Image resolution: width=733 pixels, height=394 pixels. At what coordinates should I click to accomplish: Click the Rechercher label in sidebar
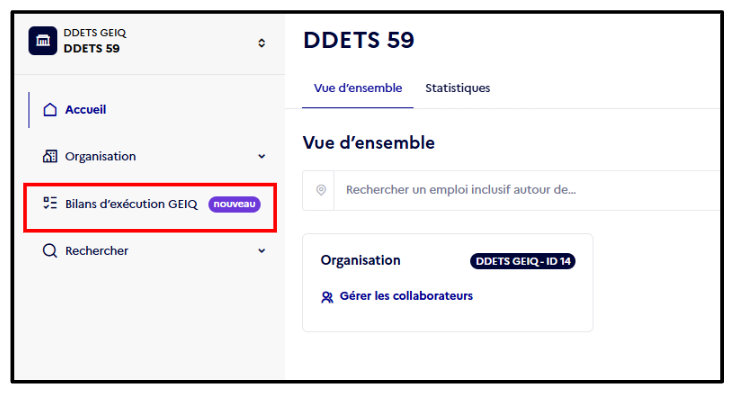(x=97, y=251)
